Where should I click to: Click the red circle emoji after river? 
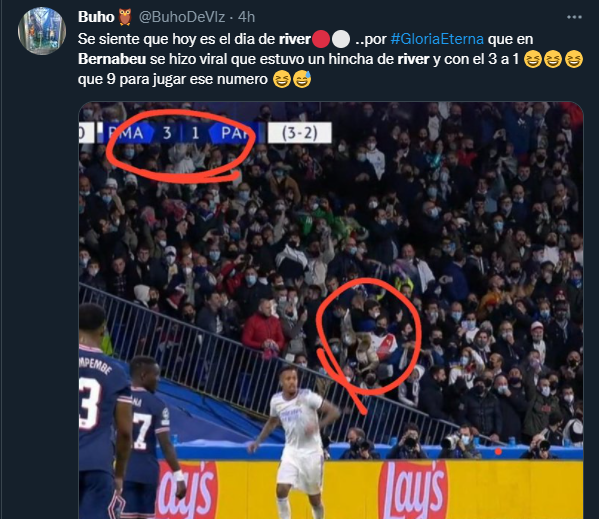coord(321,39)
